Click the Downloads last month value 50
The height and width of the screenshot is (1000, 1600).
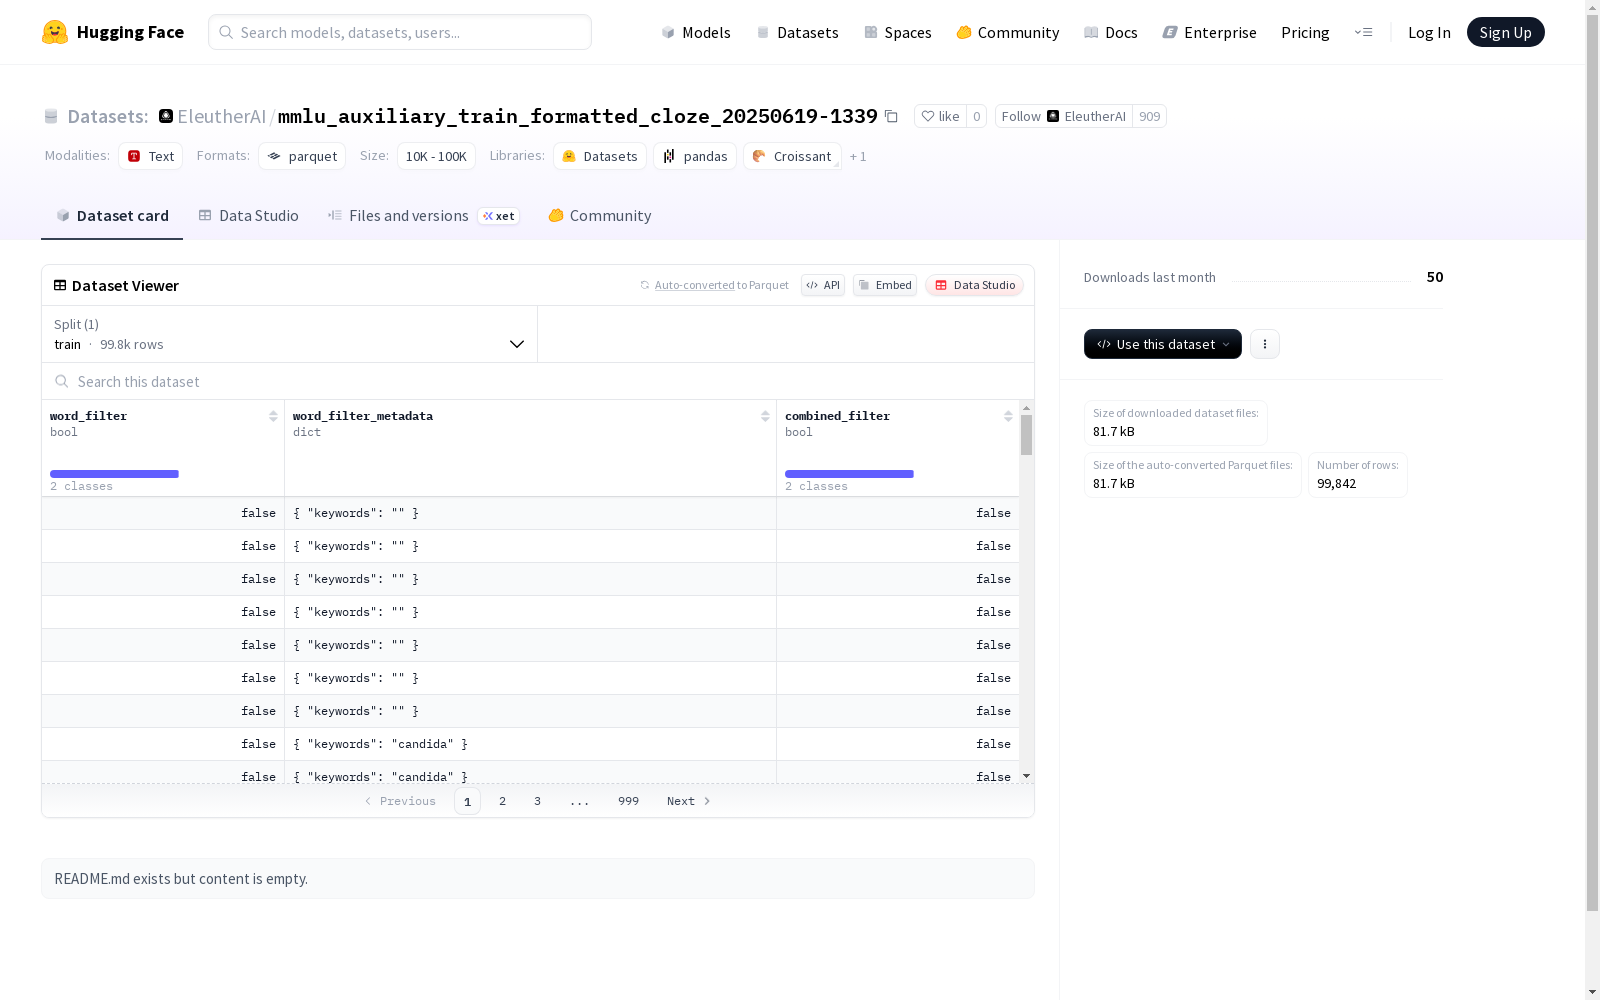tap(1435, 277)
